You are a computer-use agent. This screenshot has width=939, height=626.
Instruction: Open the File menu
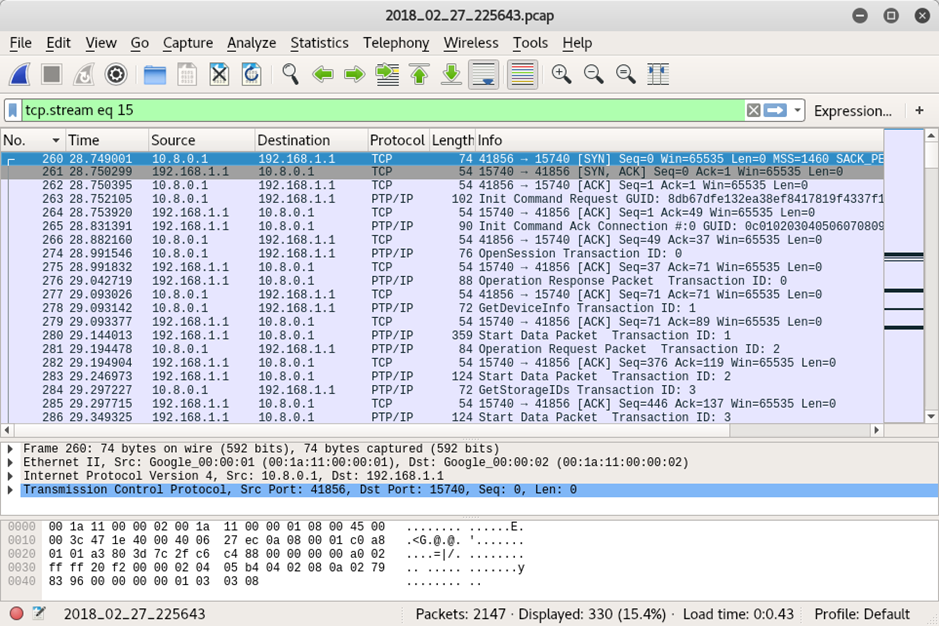click(x=20, y=43)
